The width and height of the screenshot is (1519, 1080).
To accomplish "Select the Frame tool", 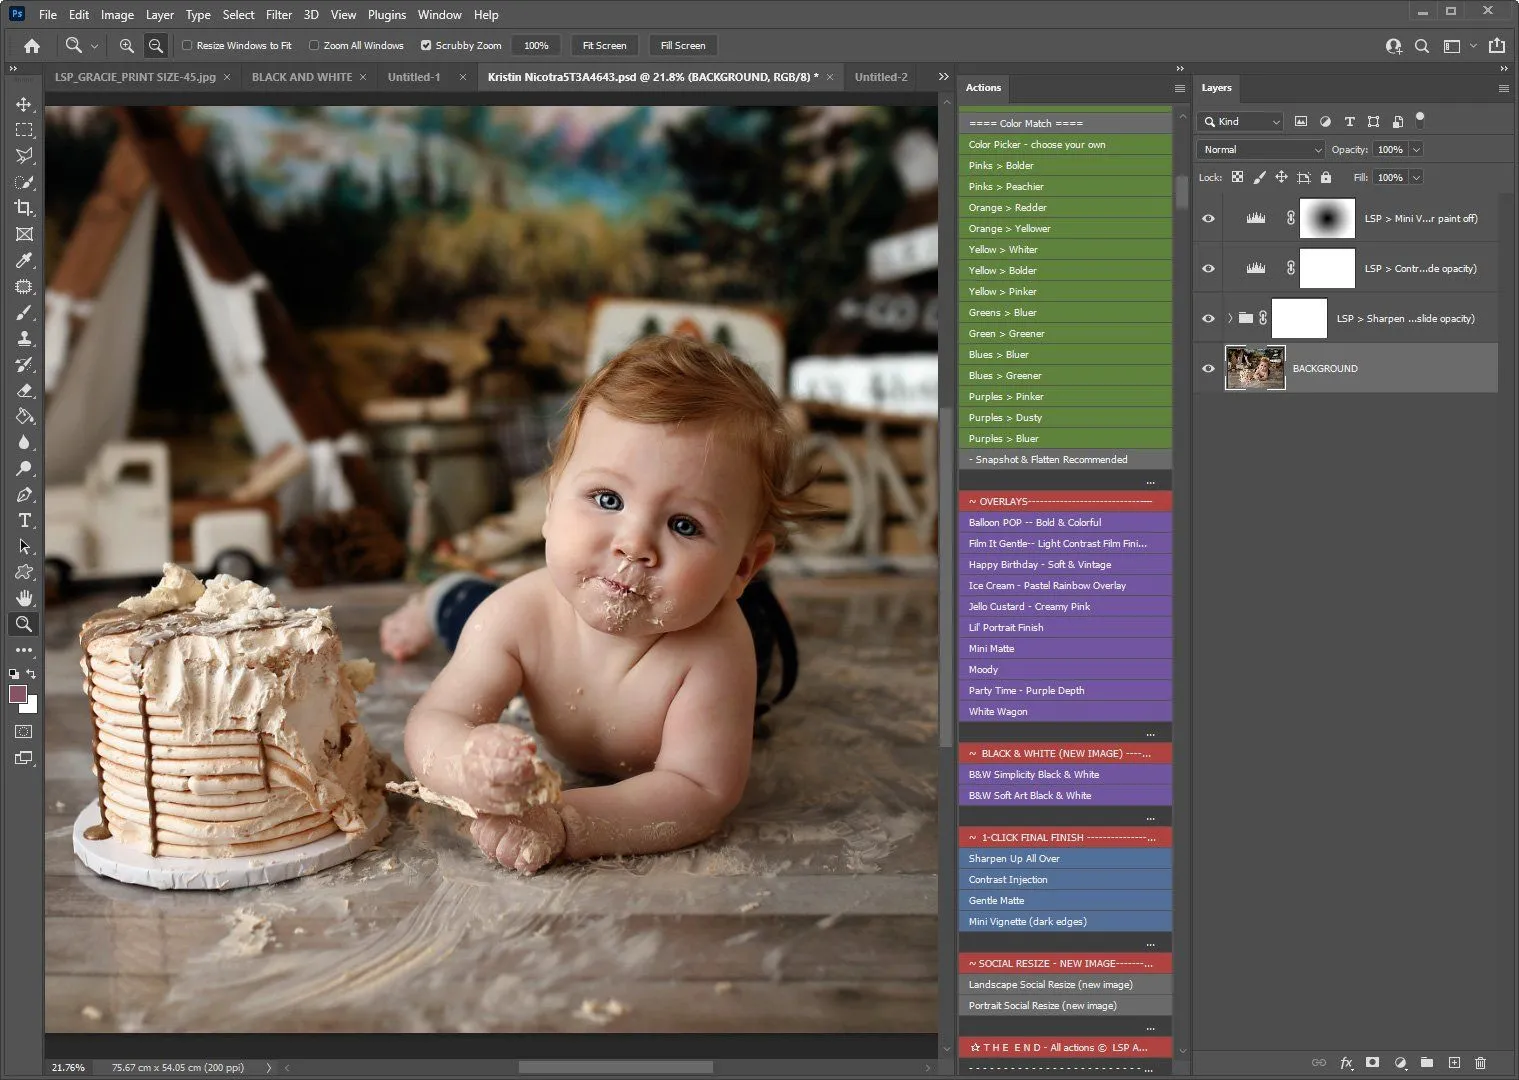I will point(24,234).
